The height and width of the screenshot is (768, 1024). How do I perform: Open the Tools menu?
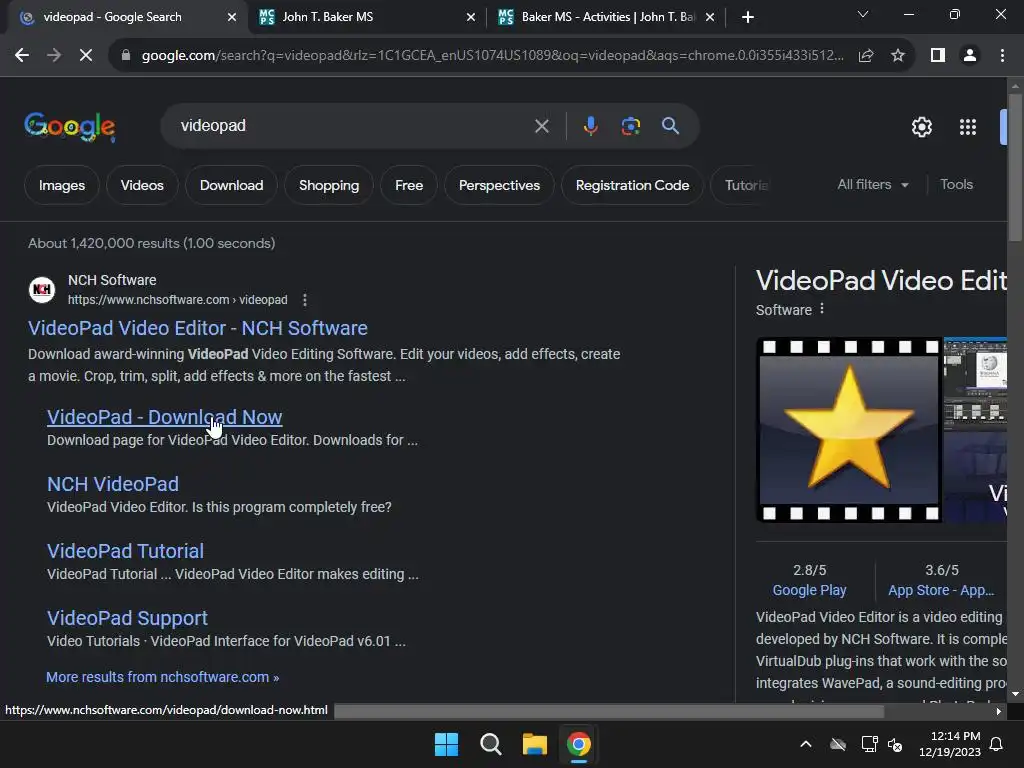[x=956, y=185]
